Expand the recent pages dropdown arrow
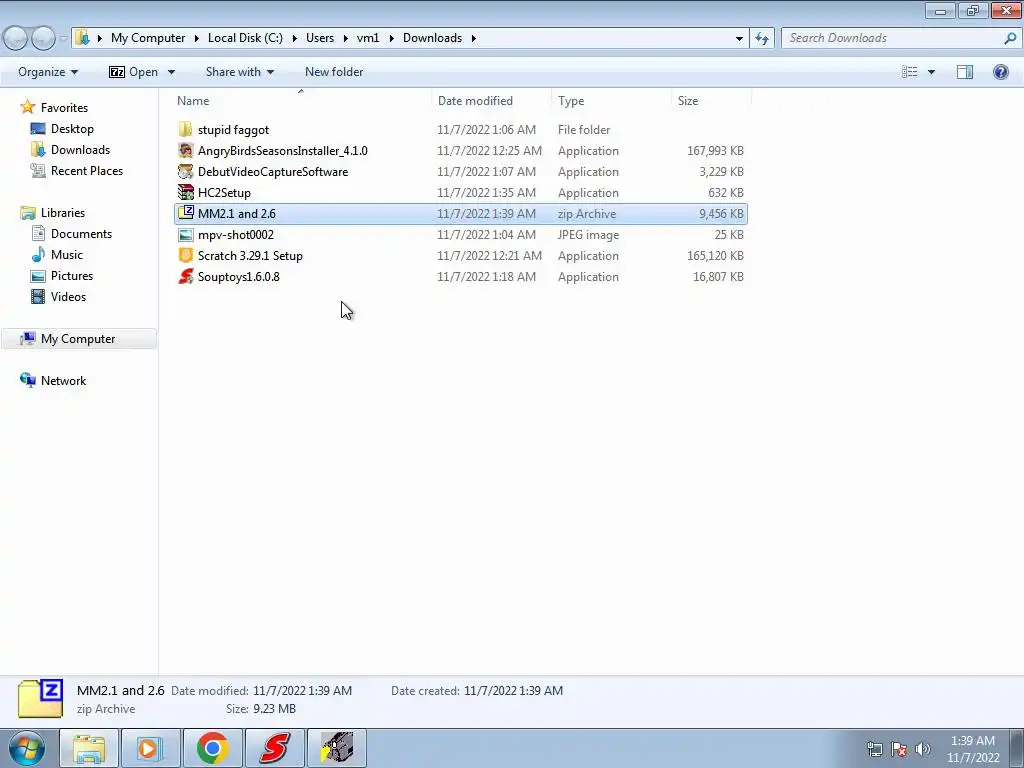 pyautogui.click(x=63, y=39)
